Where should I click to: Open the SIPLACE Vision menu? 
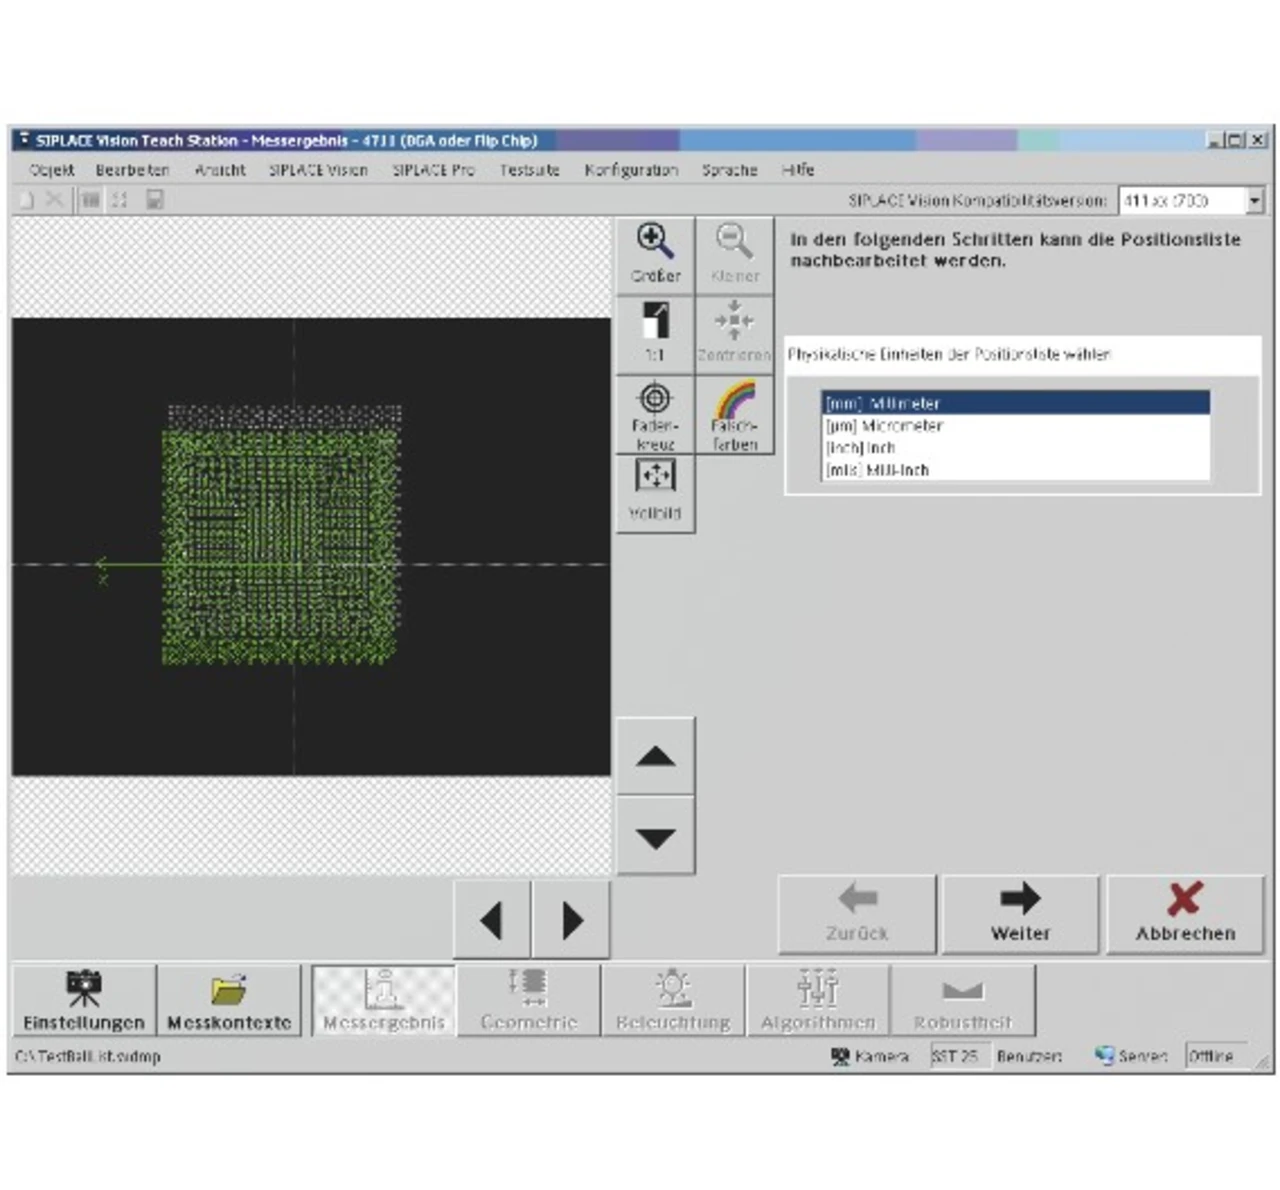(318, 170)
